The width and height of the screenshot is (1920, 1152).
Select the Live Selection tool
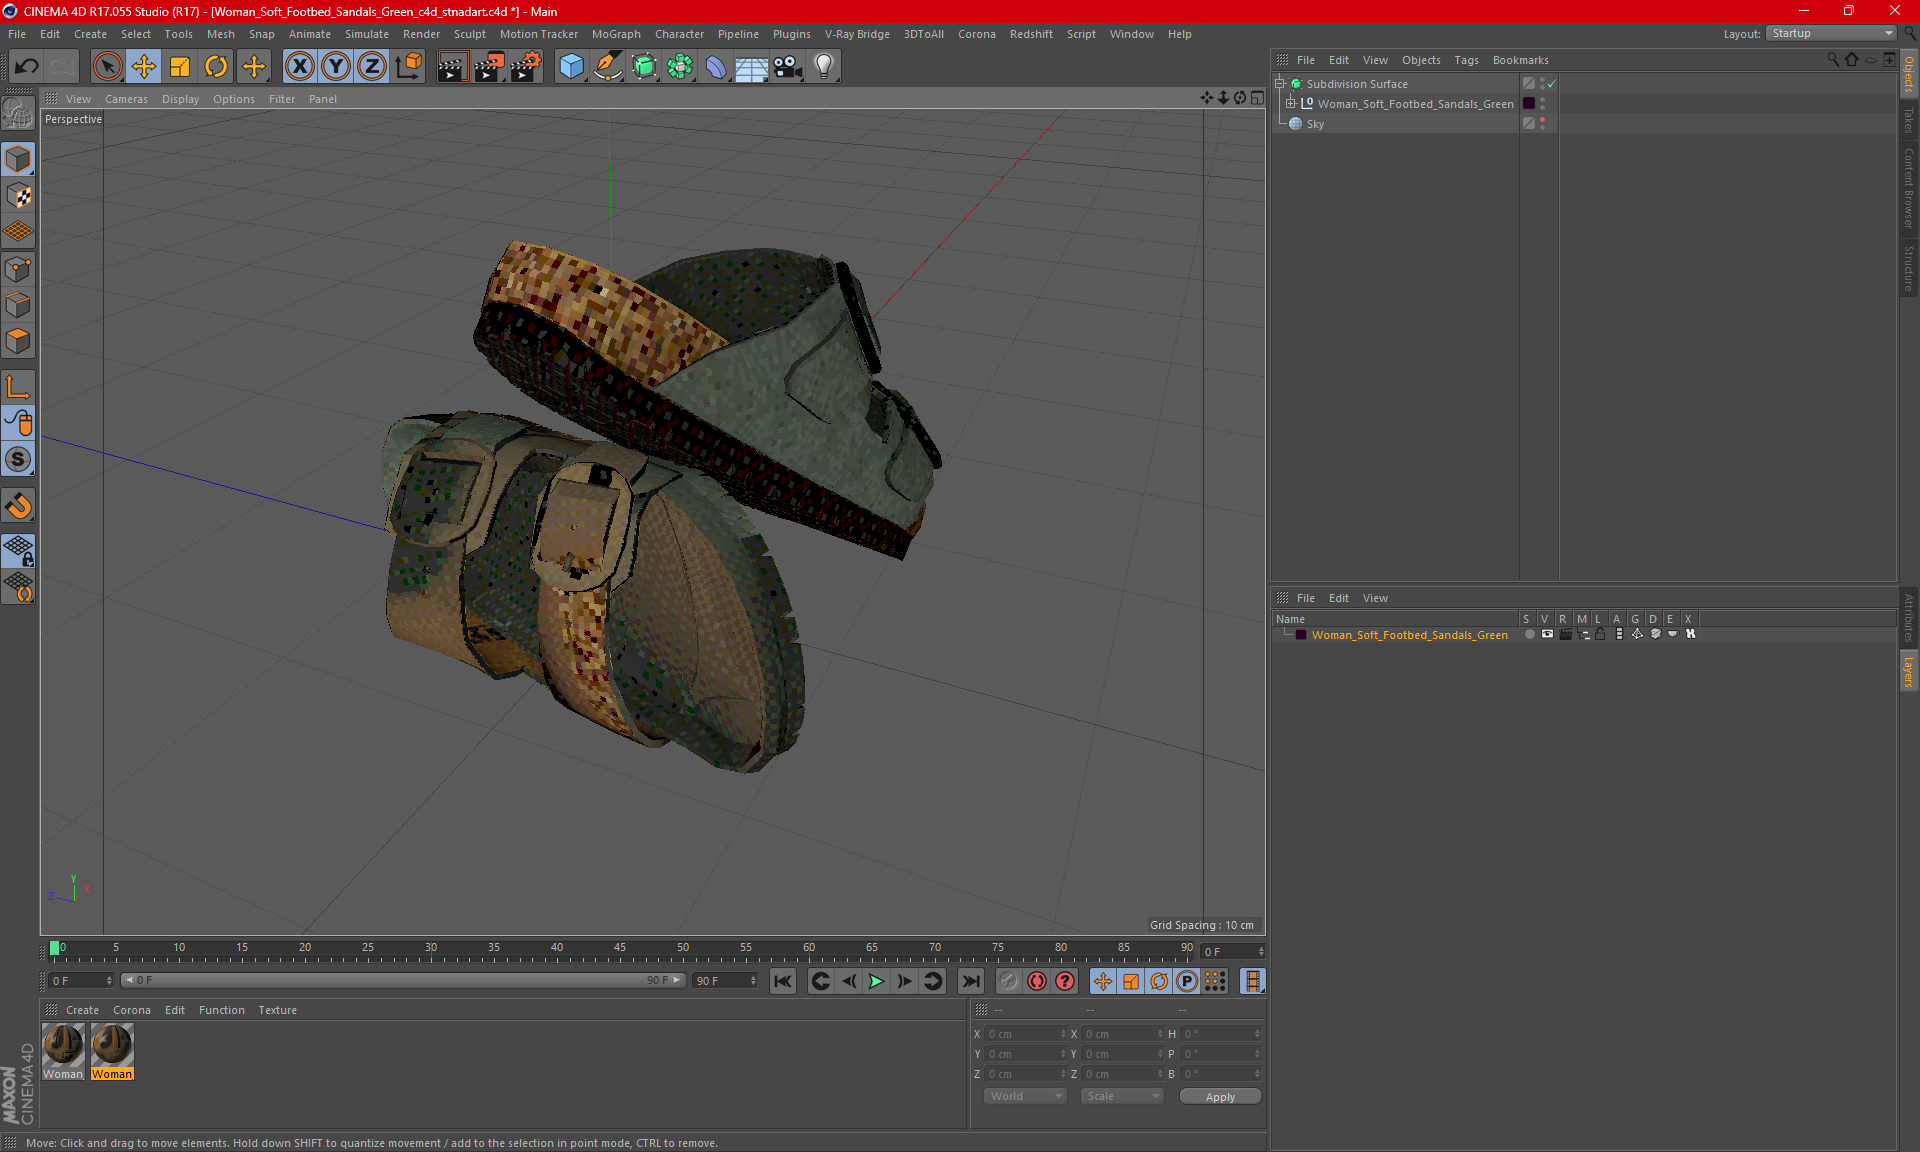click(107, 67)
